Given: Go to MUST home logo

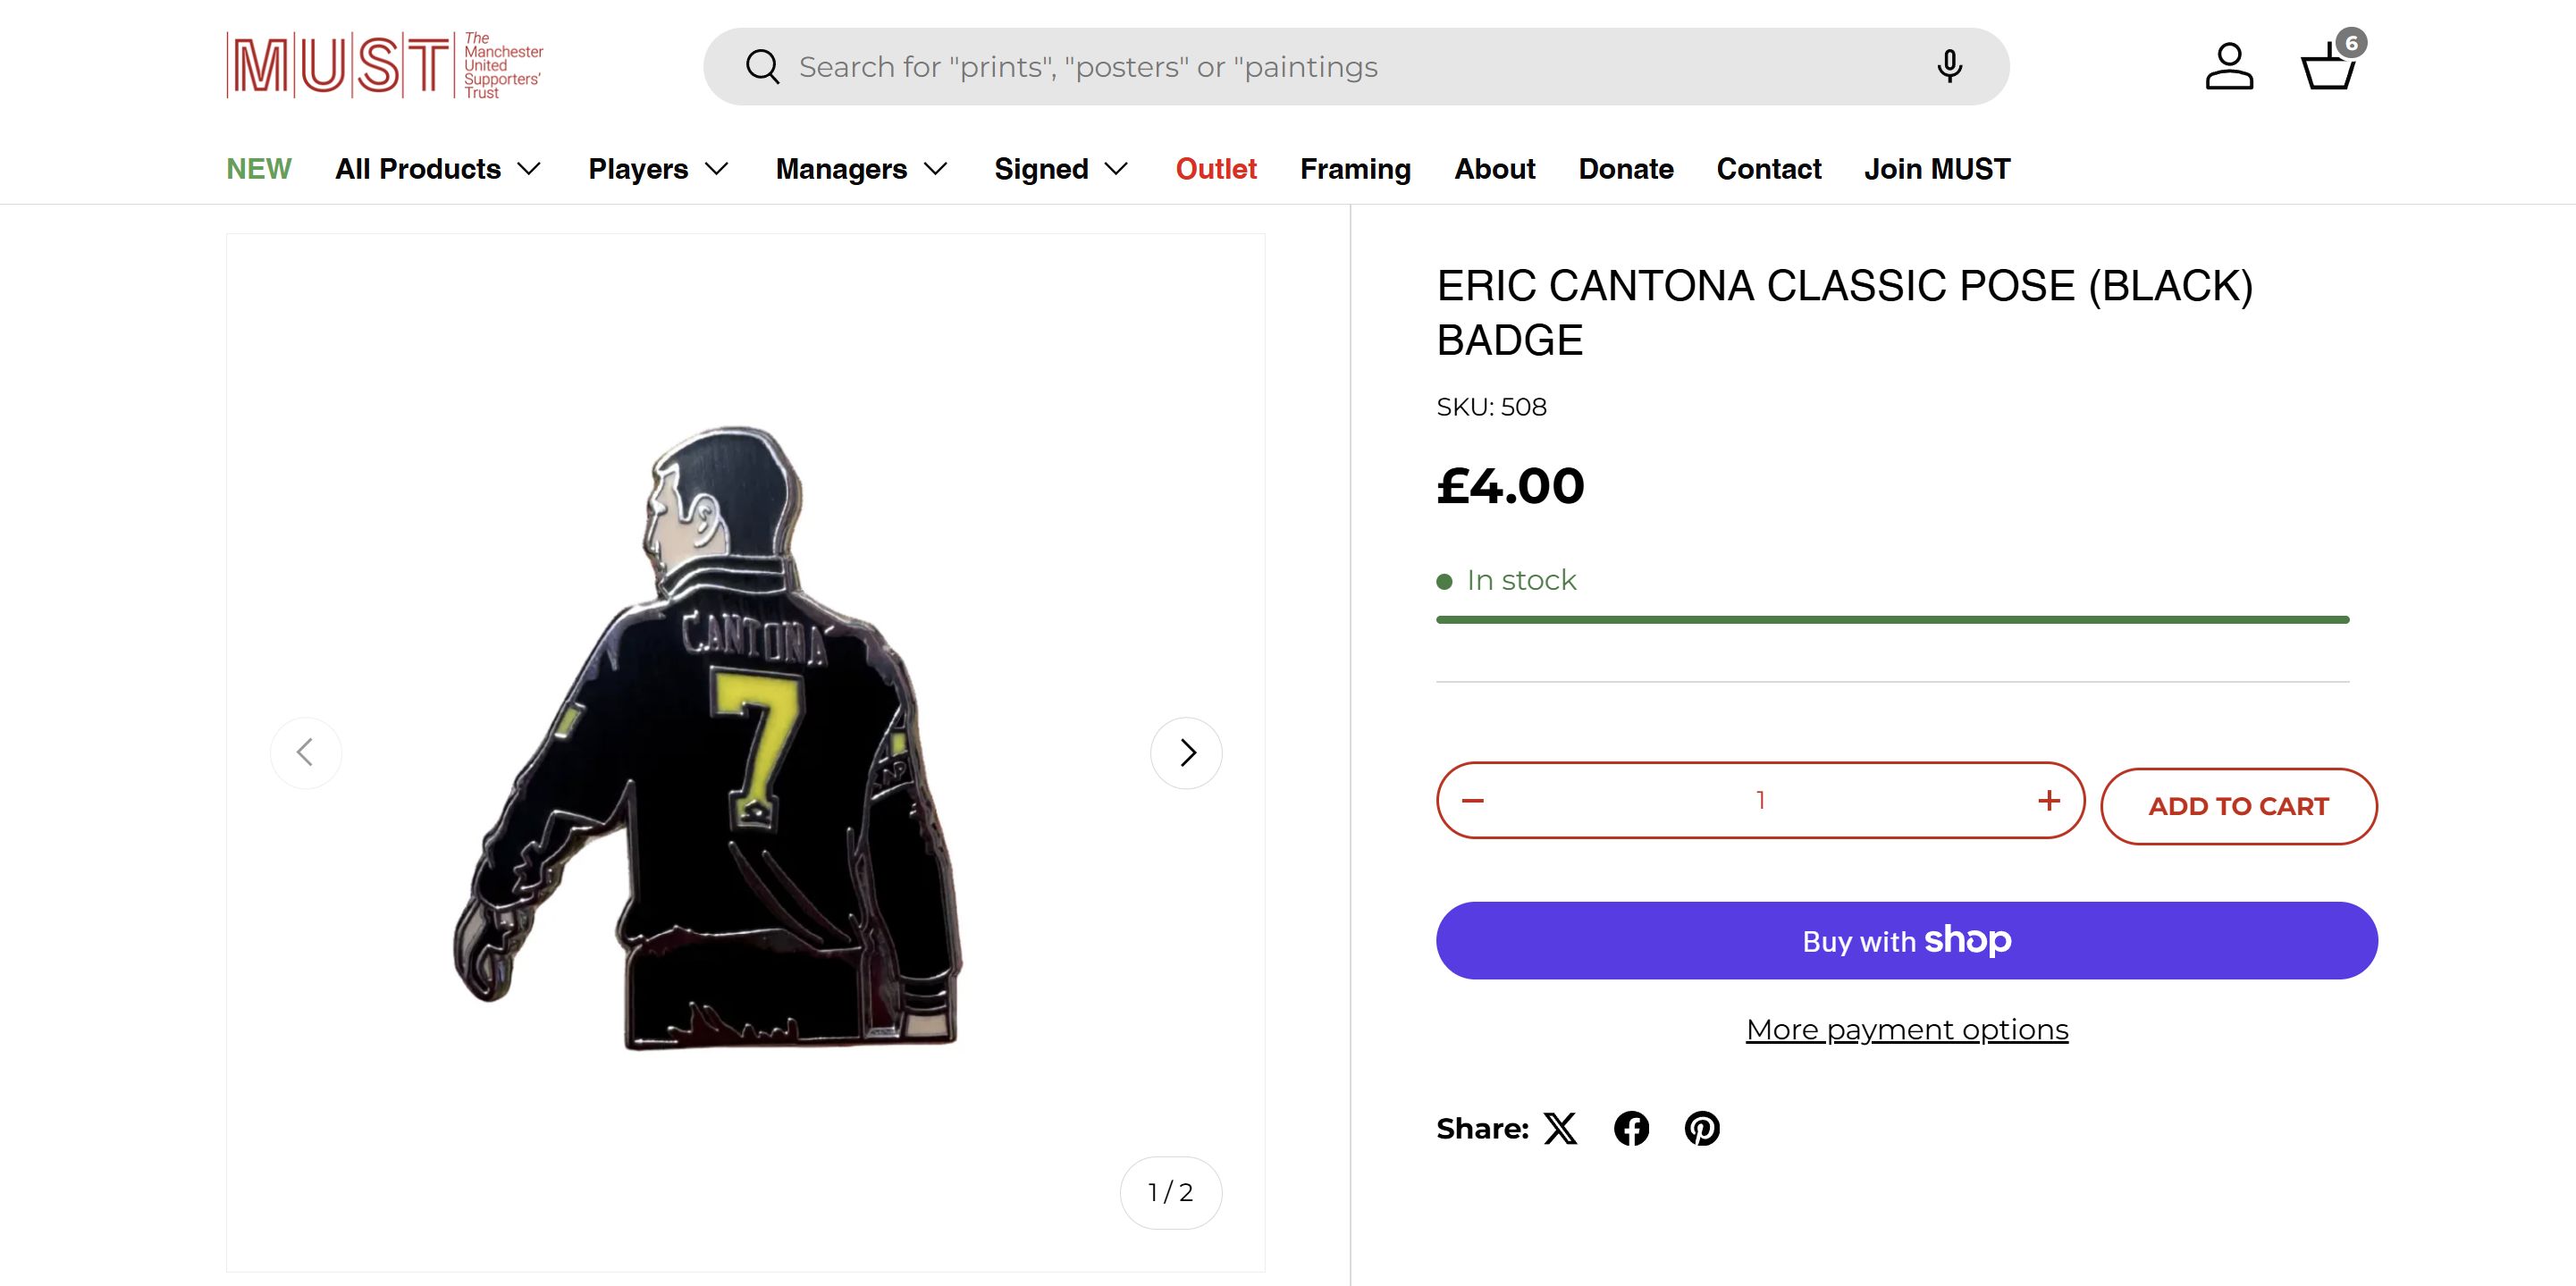Looking at the screenshot, I should coord(385,66).
